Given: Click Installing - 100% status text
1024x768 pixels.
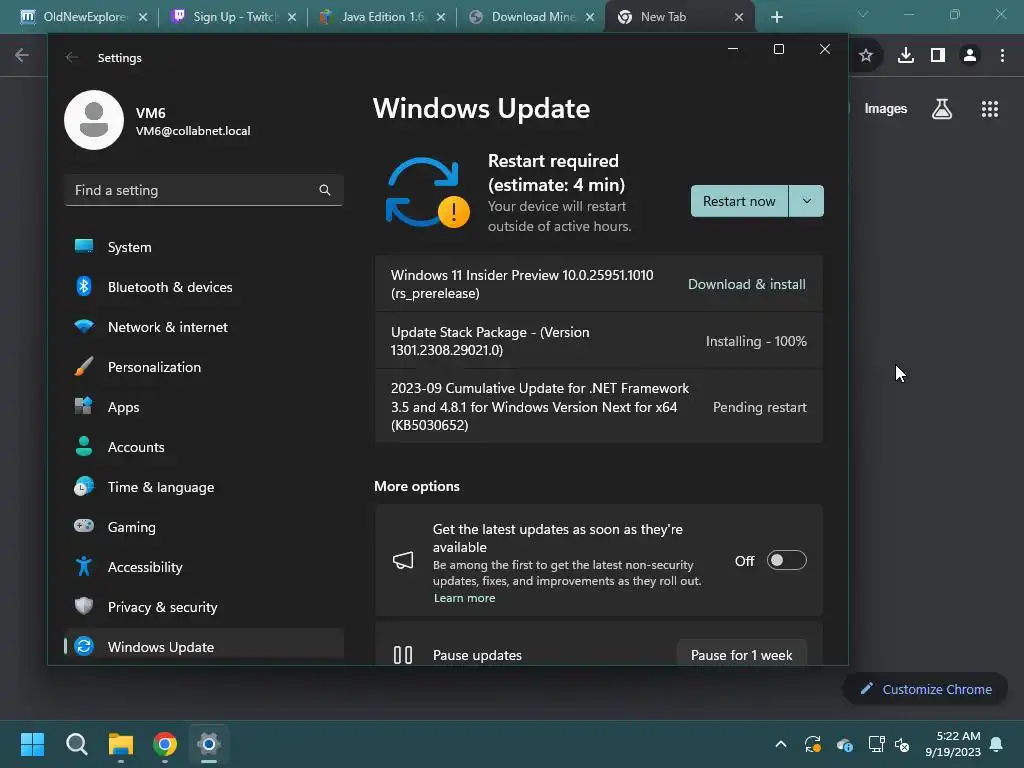Looking at the screenshot, I should (756, 341).
